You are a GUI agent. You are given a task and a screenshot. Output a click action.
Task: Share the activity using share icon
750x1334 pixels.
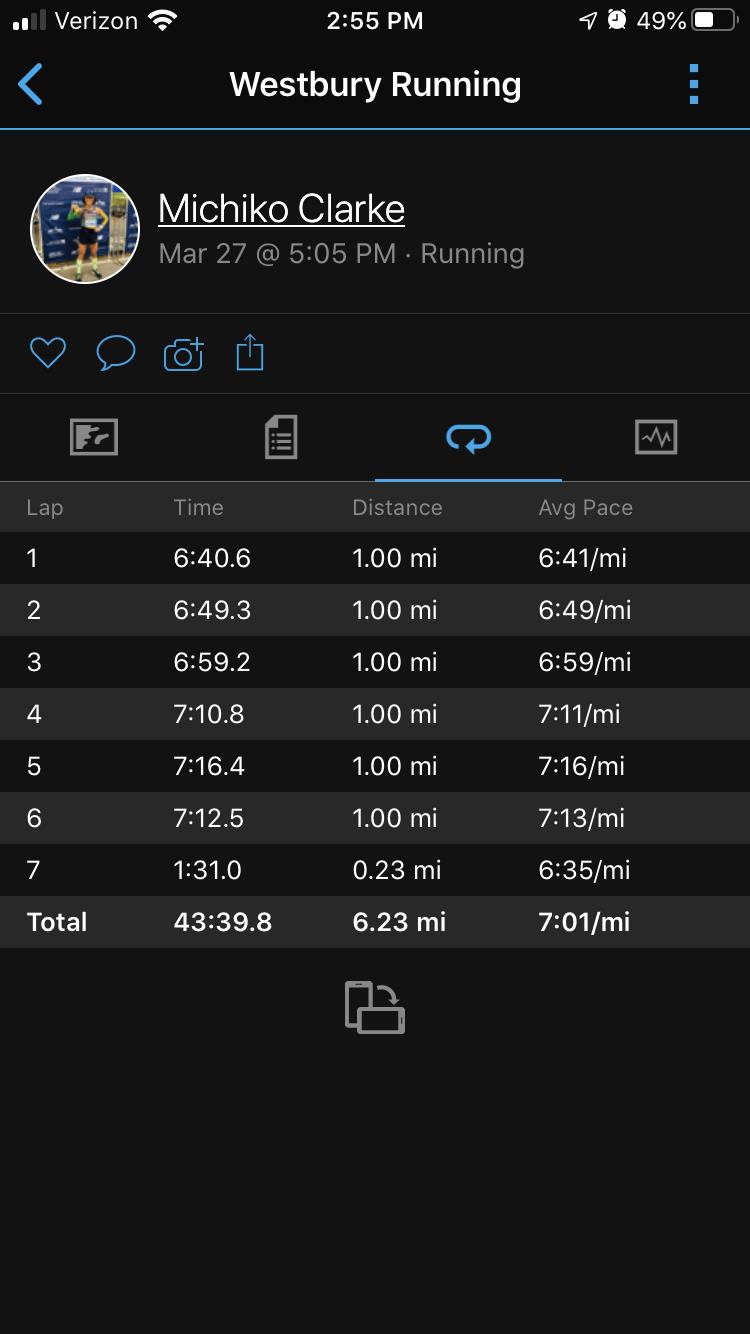pos(249,353)
